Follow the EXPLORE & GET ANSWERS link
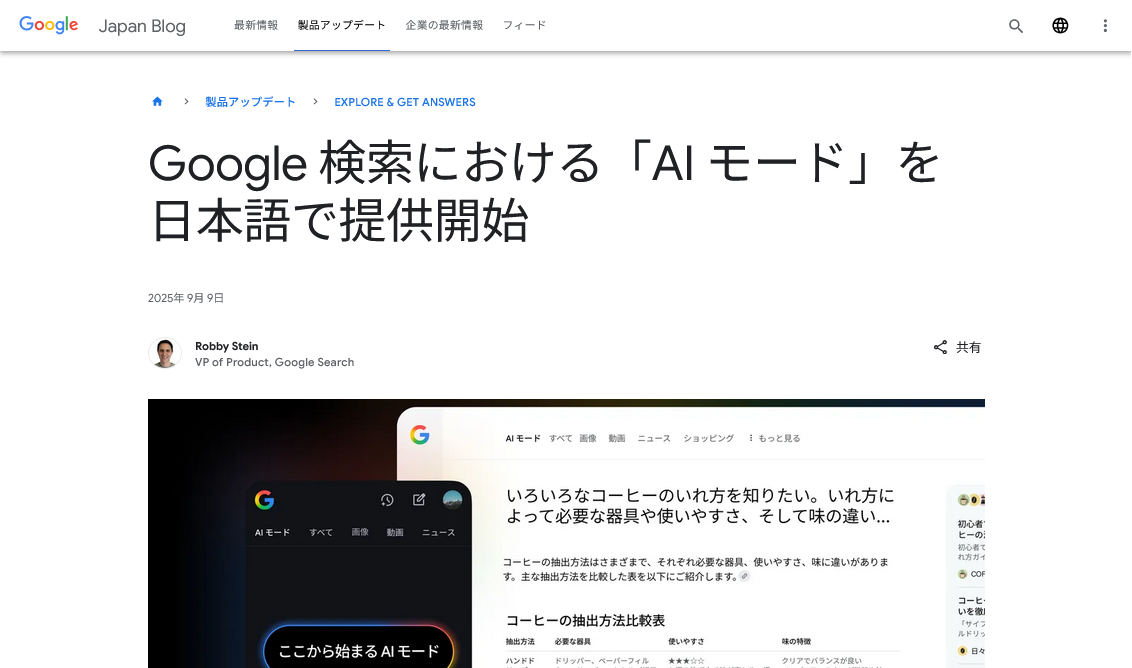Viewport: 1132px width, 668px height. coord(405,102)
